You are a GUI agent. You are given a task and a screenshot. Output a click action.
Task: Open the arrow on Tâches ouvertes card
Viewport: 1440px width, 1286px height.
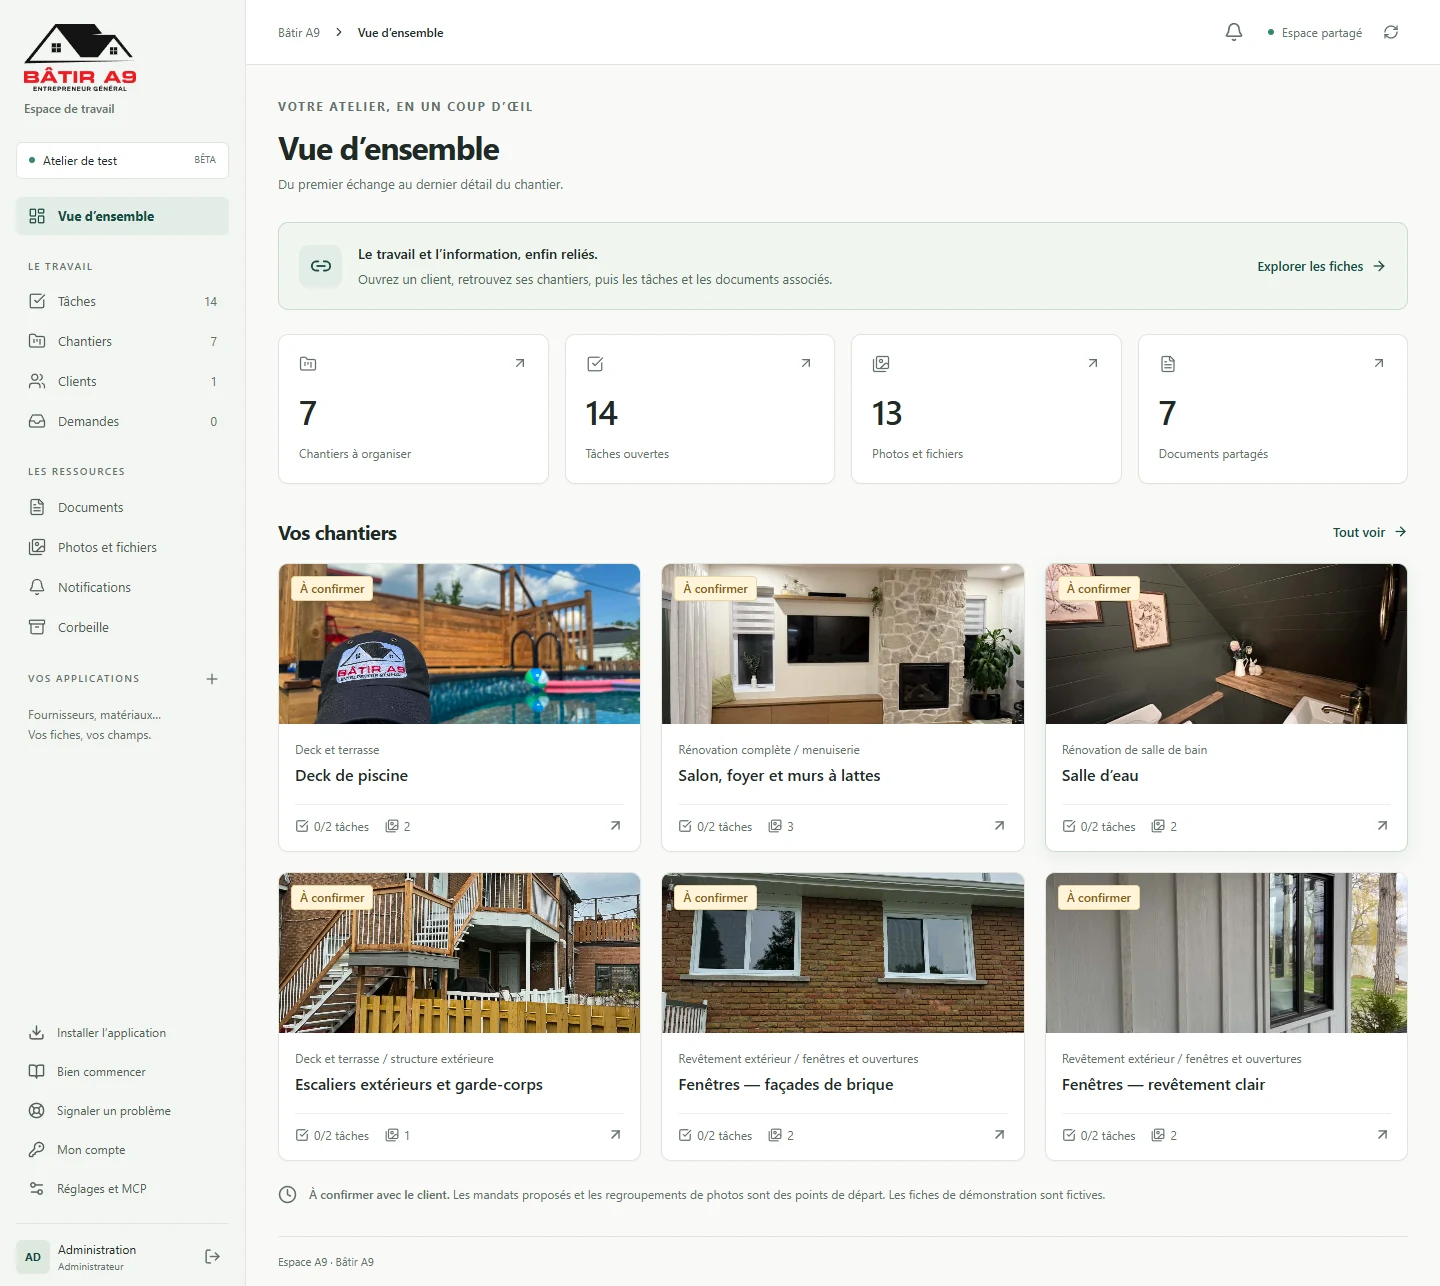(806, 363)
